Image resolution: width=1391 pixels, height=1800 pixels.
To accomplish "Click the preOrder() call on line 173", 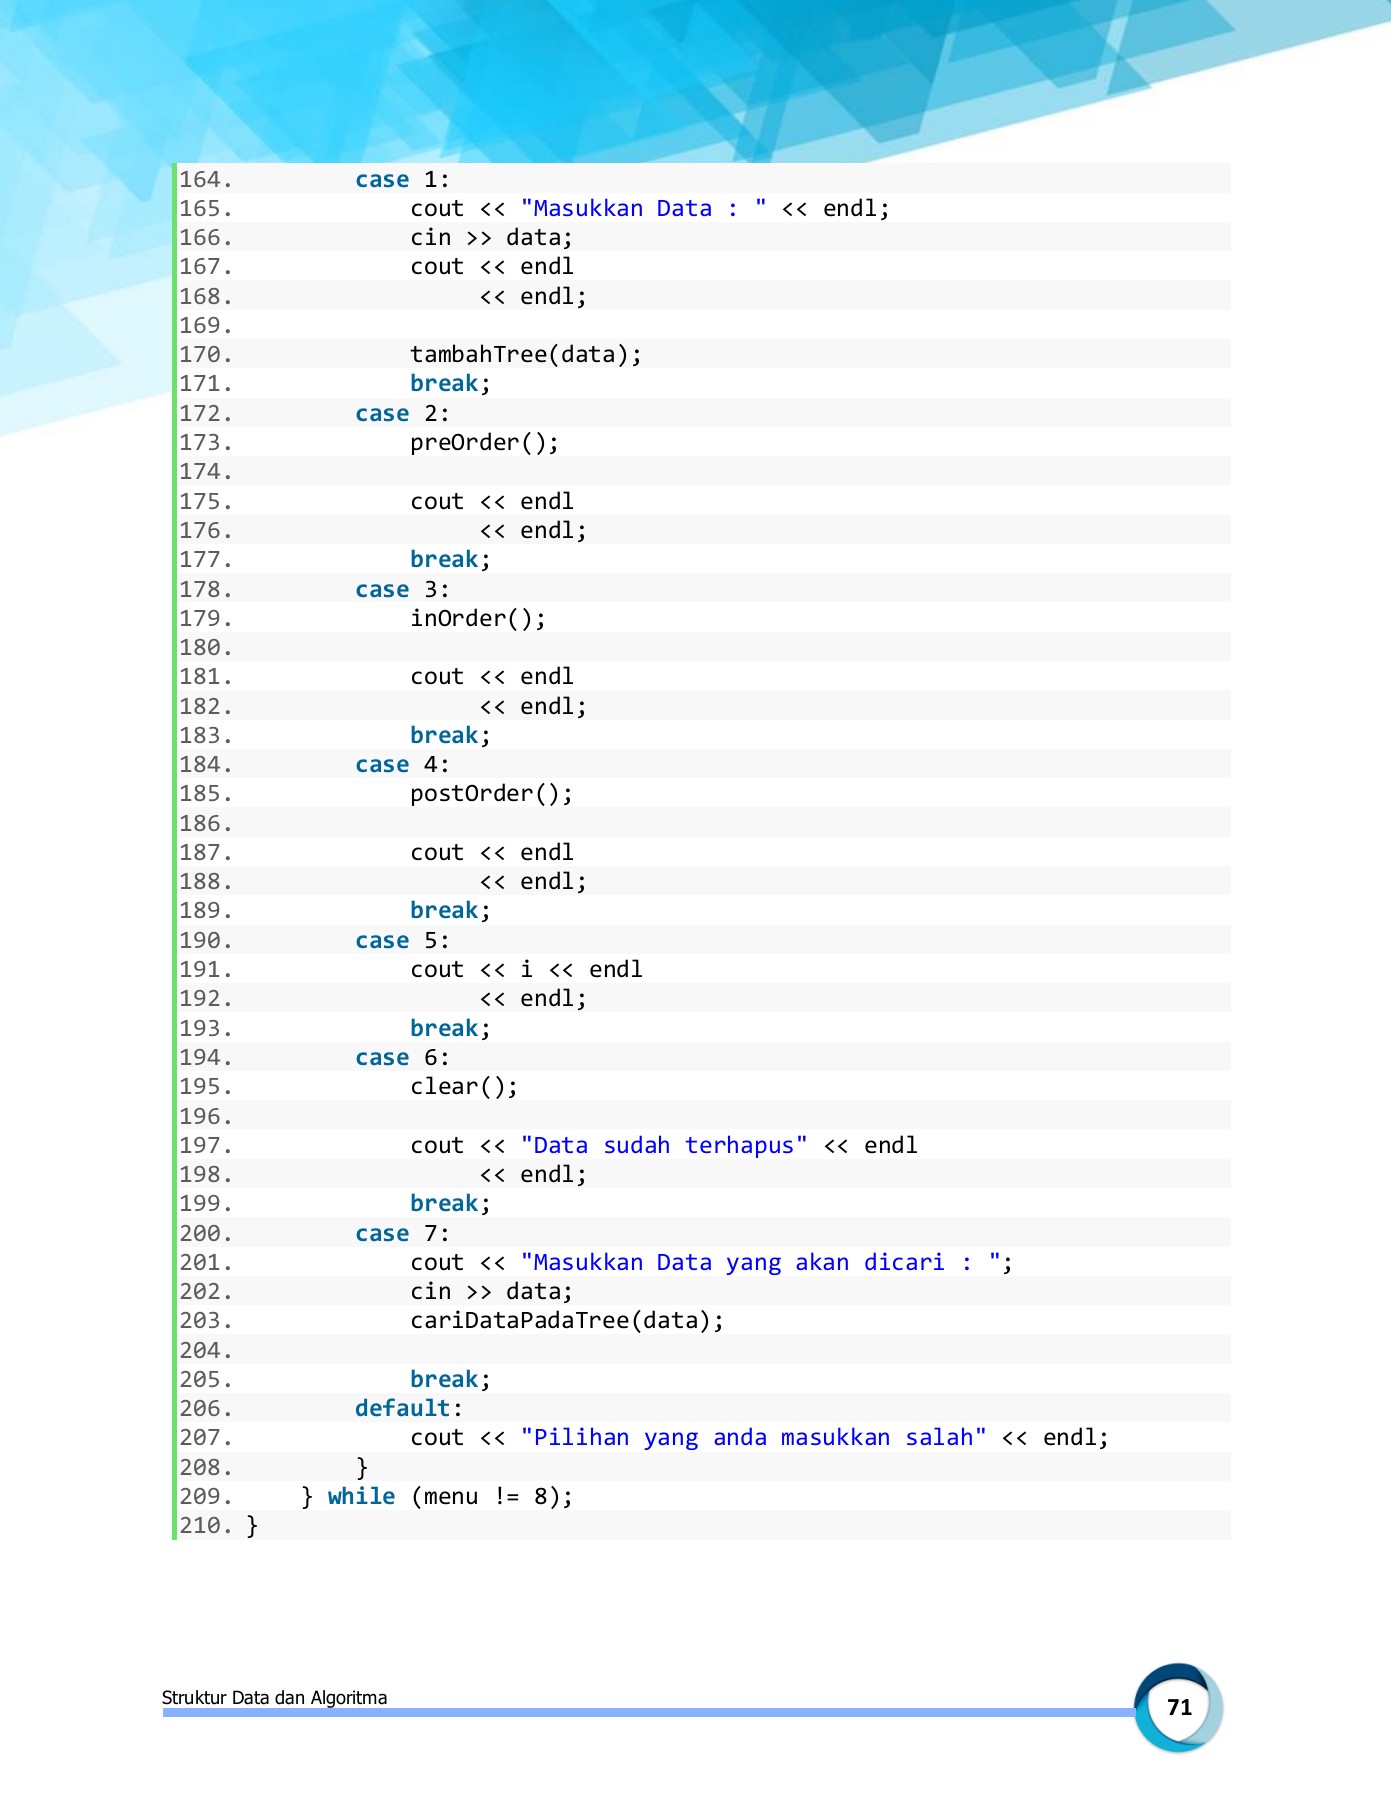I will [x=484, y=443].
